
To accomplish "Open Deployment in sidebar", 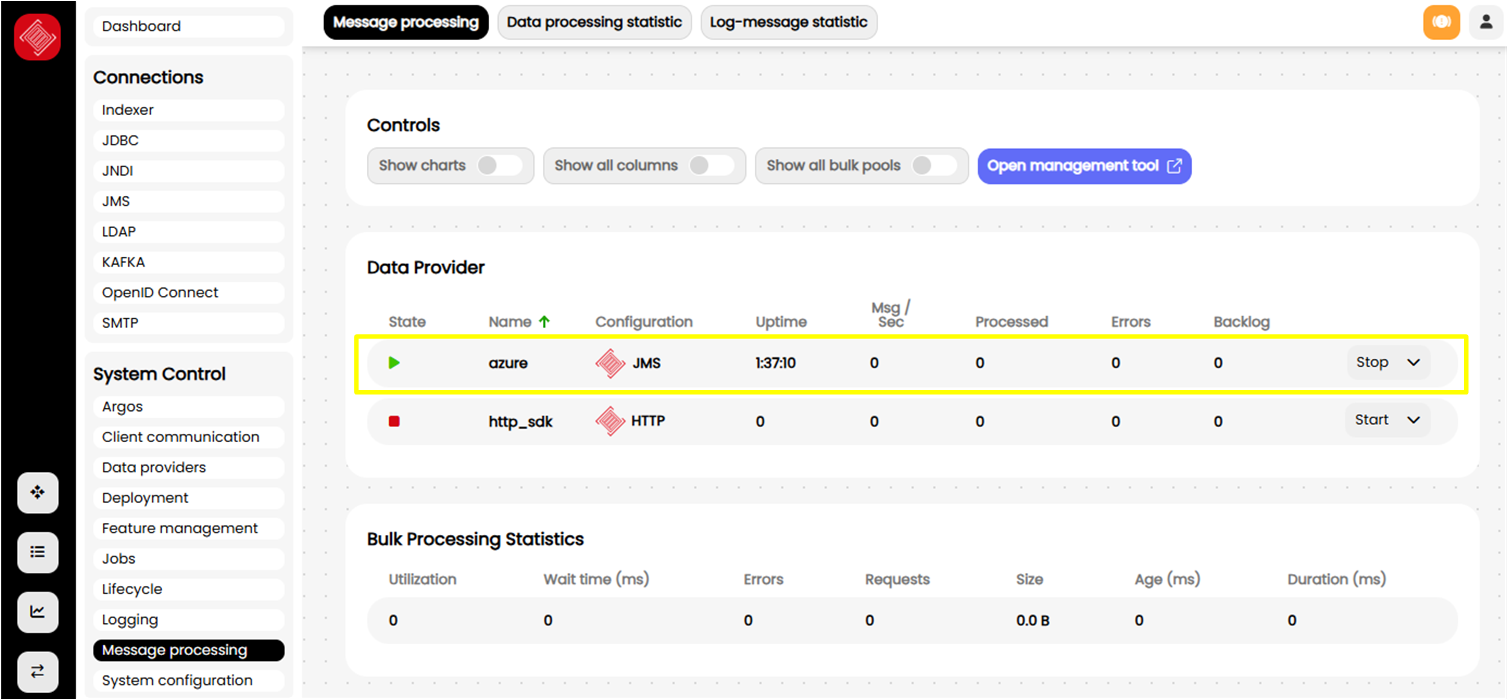I will coord(188,498).
